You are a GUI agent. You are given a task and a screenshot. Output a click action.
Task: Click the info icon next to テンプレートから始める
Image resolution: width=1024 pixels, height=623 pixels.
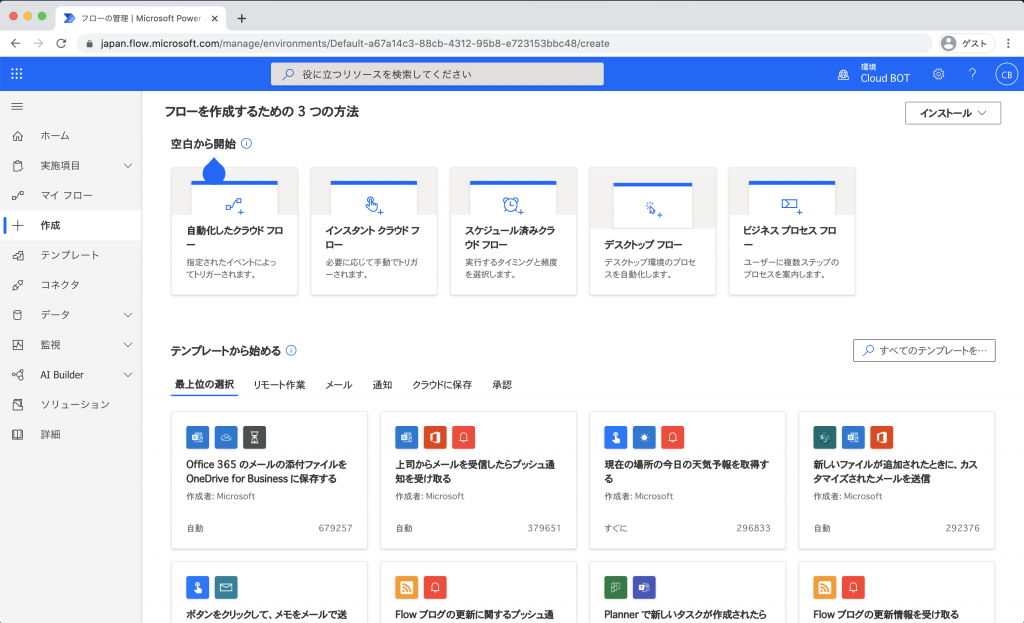(291, 351)
